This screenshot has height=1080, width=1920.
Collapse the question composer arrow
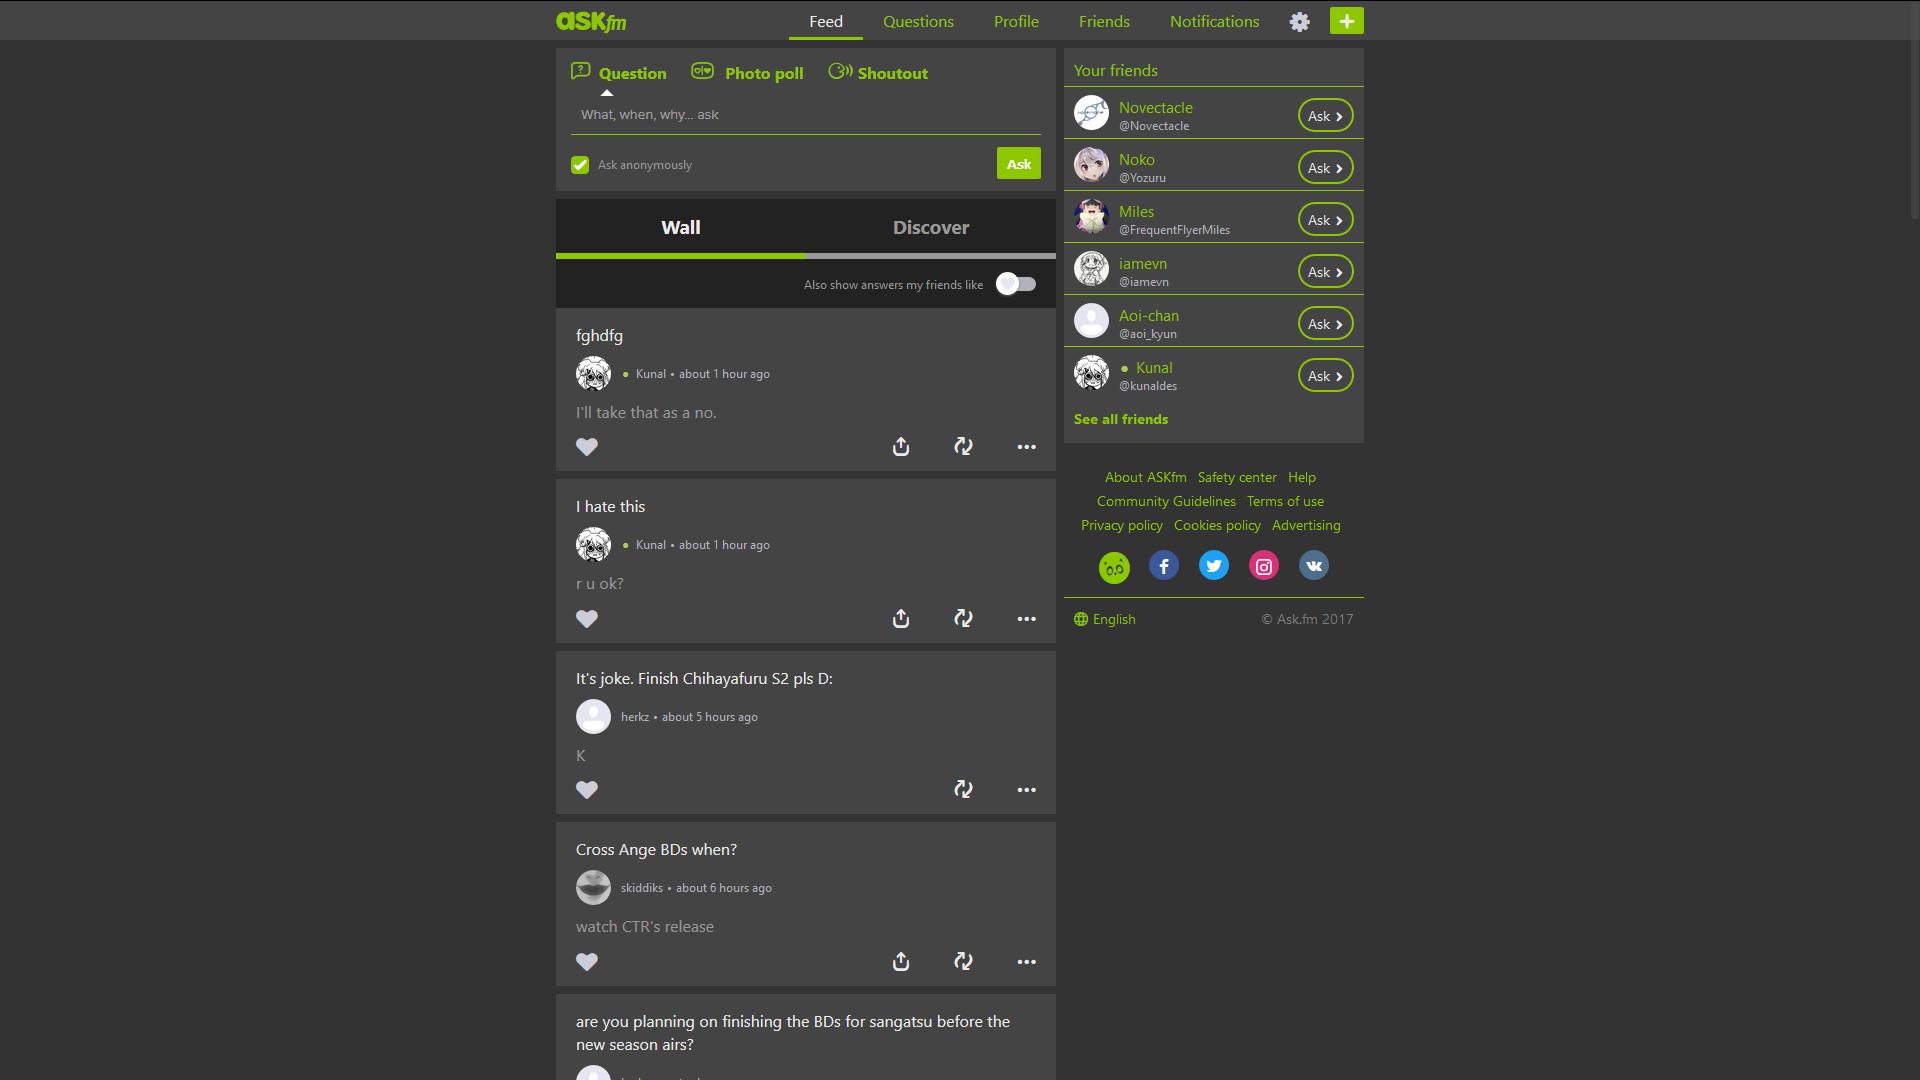608,91
